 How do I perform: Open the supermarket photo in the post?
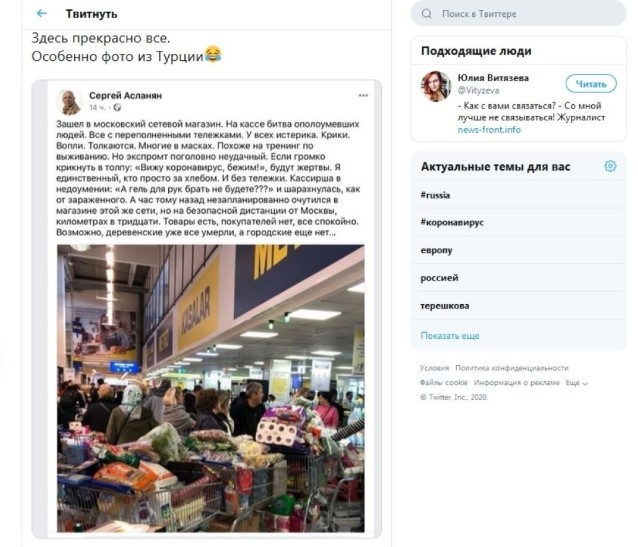[211, 388]
